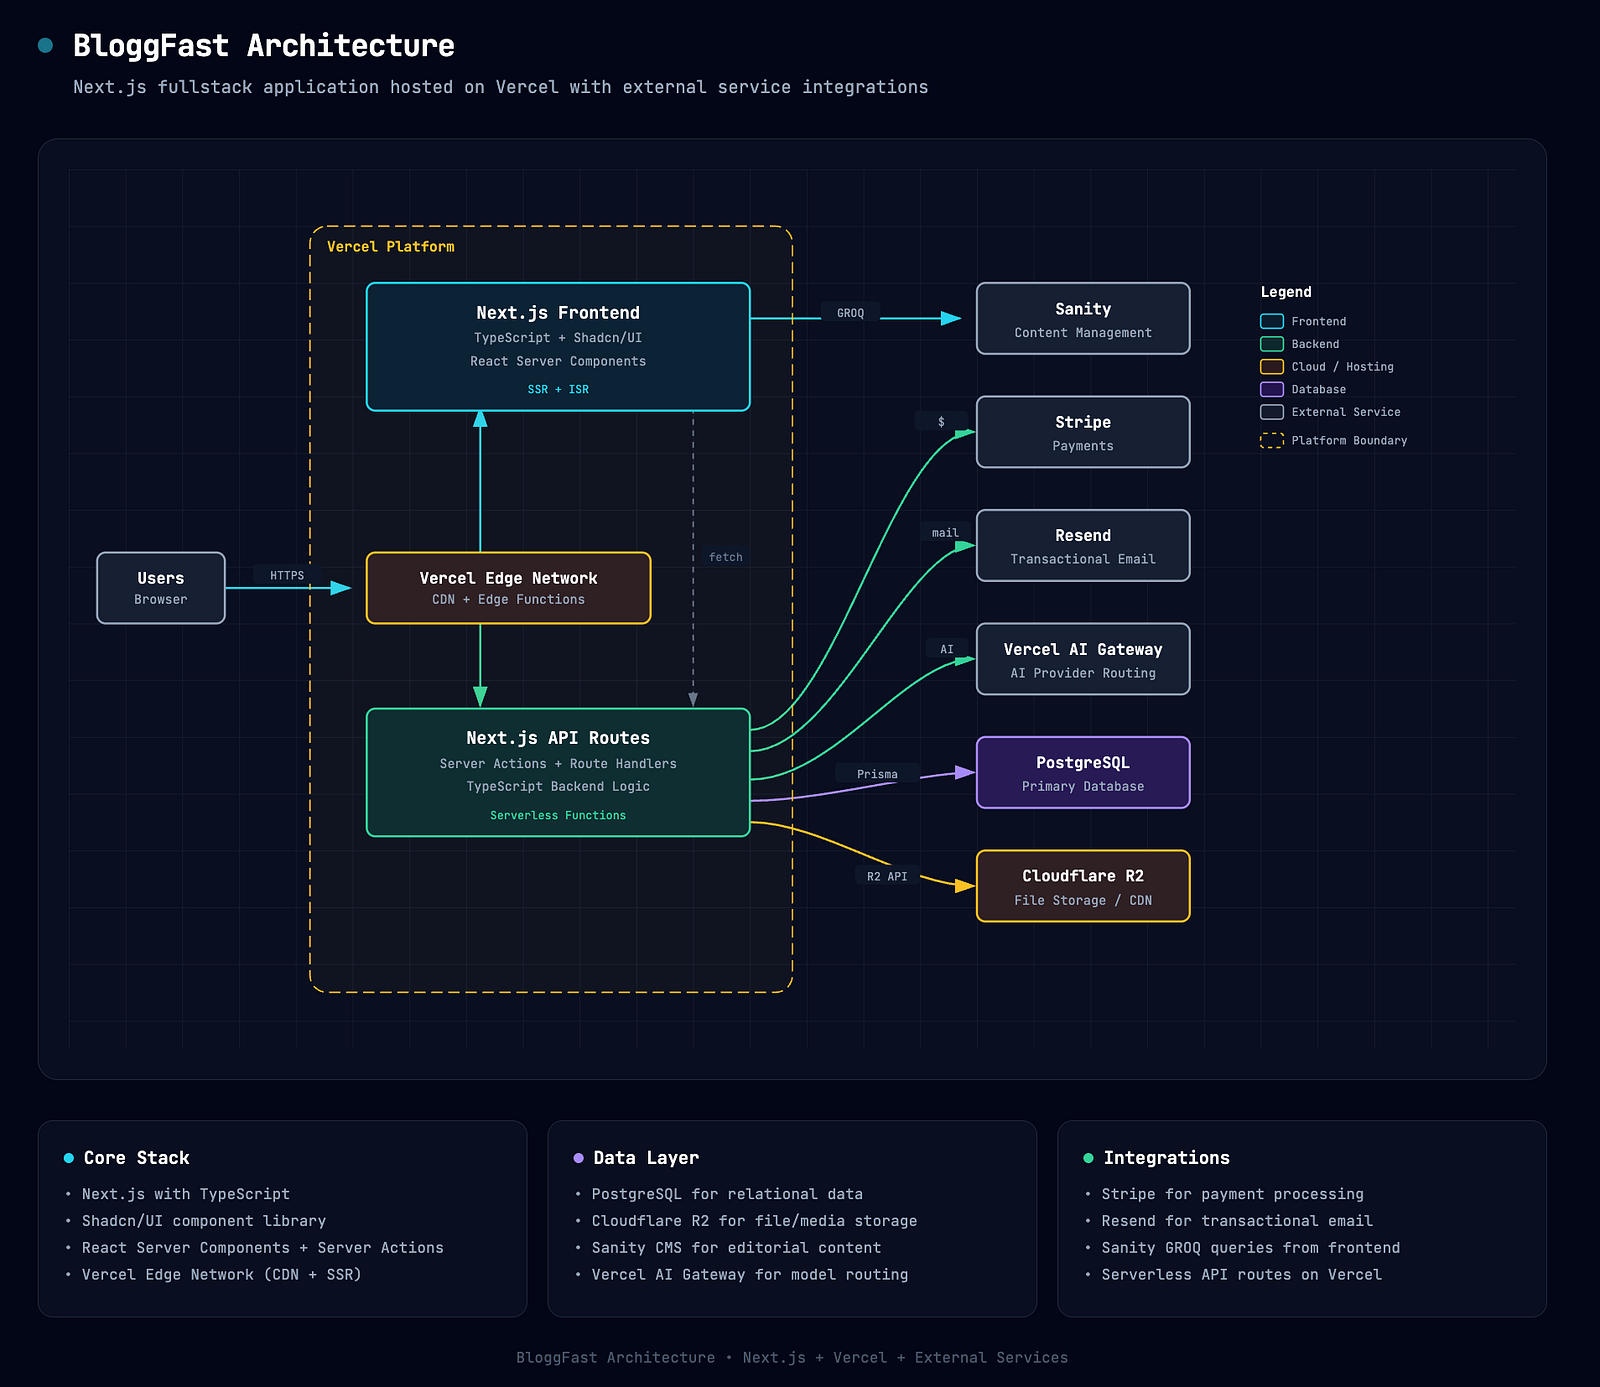Click 'Resend for transactional email' item
Image resolution: width=1600 pixels, height=1387 pixels.
pos(1238,1221)
